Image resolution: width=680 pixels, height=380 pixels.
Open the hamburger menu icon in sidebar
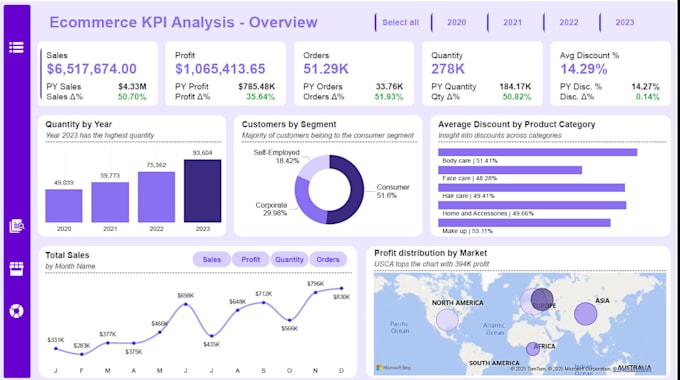[x=16, y=47]
